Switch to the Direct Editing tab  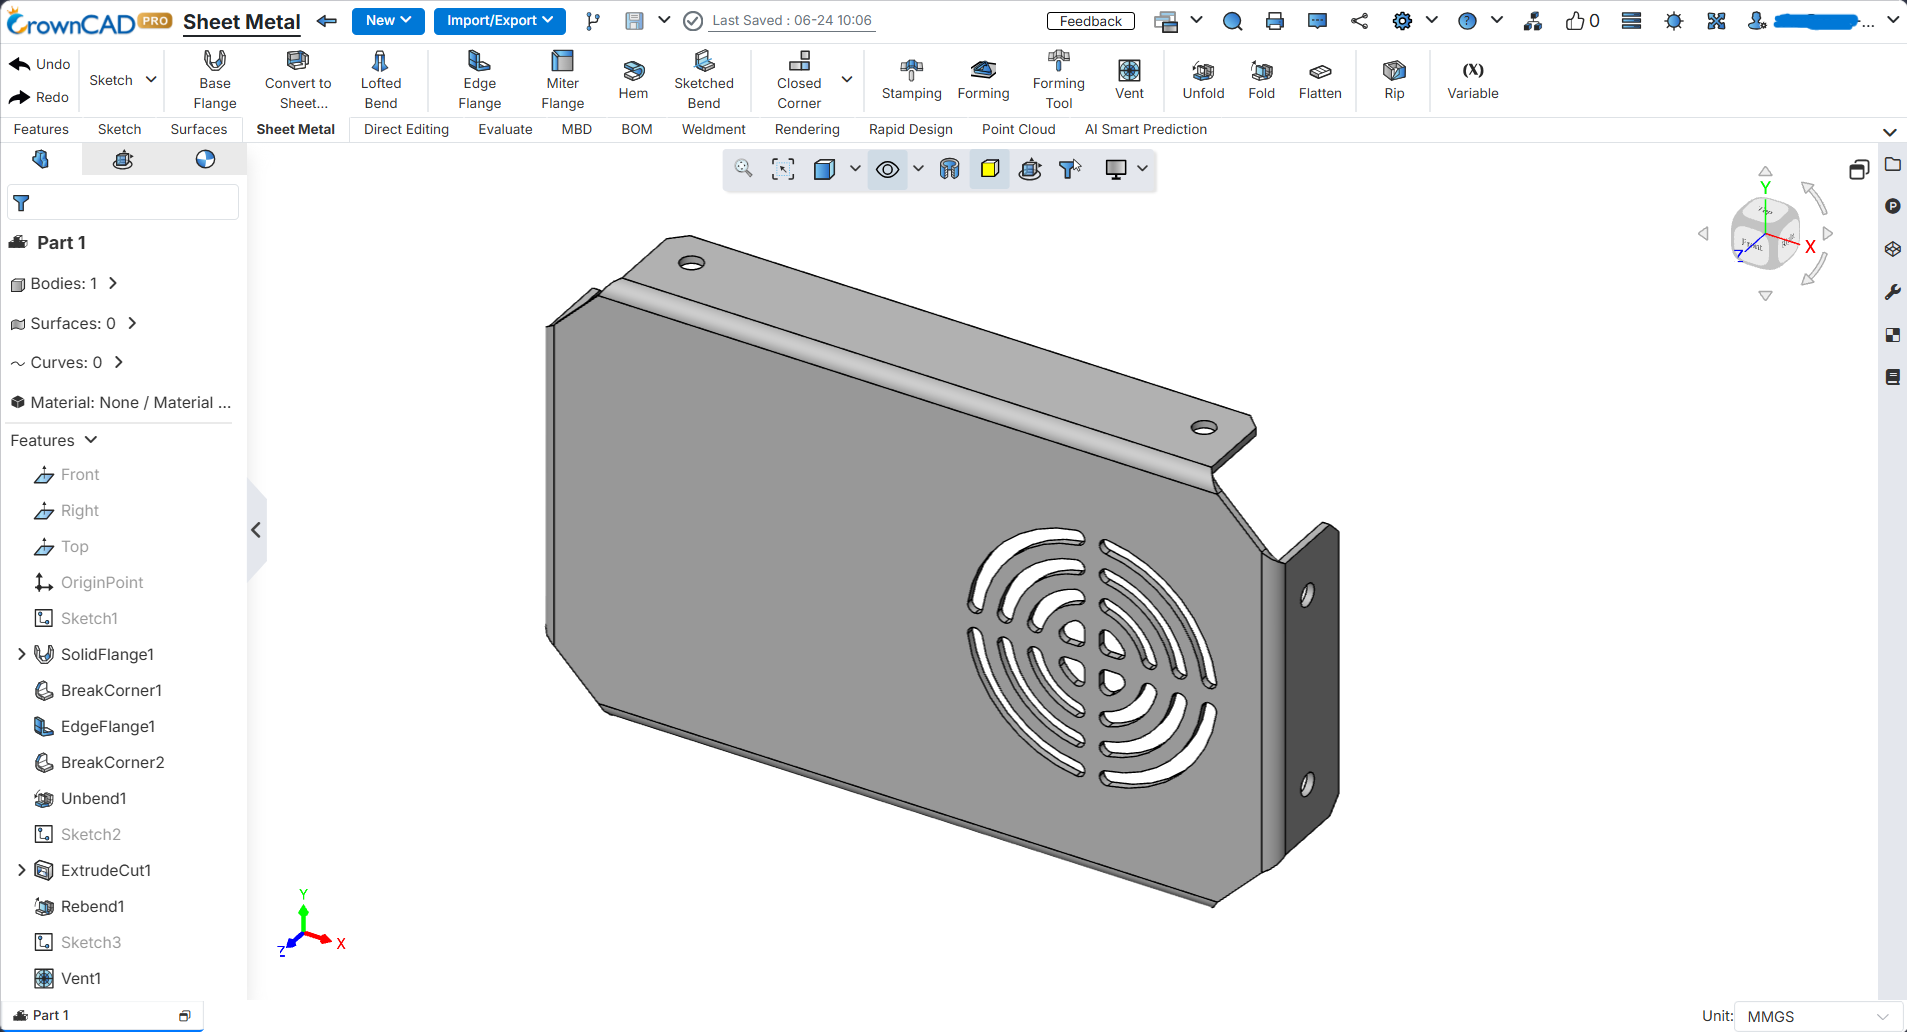[x=406, y=129]
